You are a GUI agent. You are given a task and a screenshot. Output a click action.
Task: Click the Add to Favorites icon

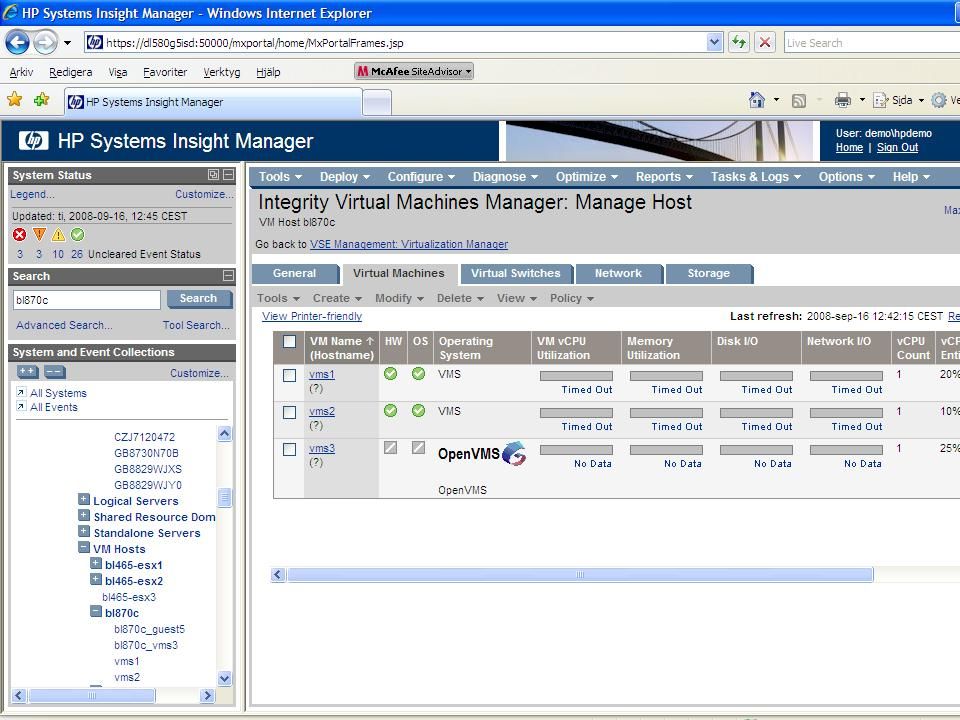click(x=42, y=100)
